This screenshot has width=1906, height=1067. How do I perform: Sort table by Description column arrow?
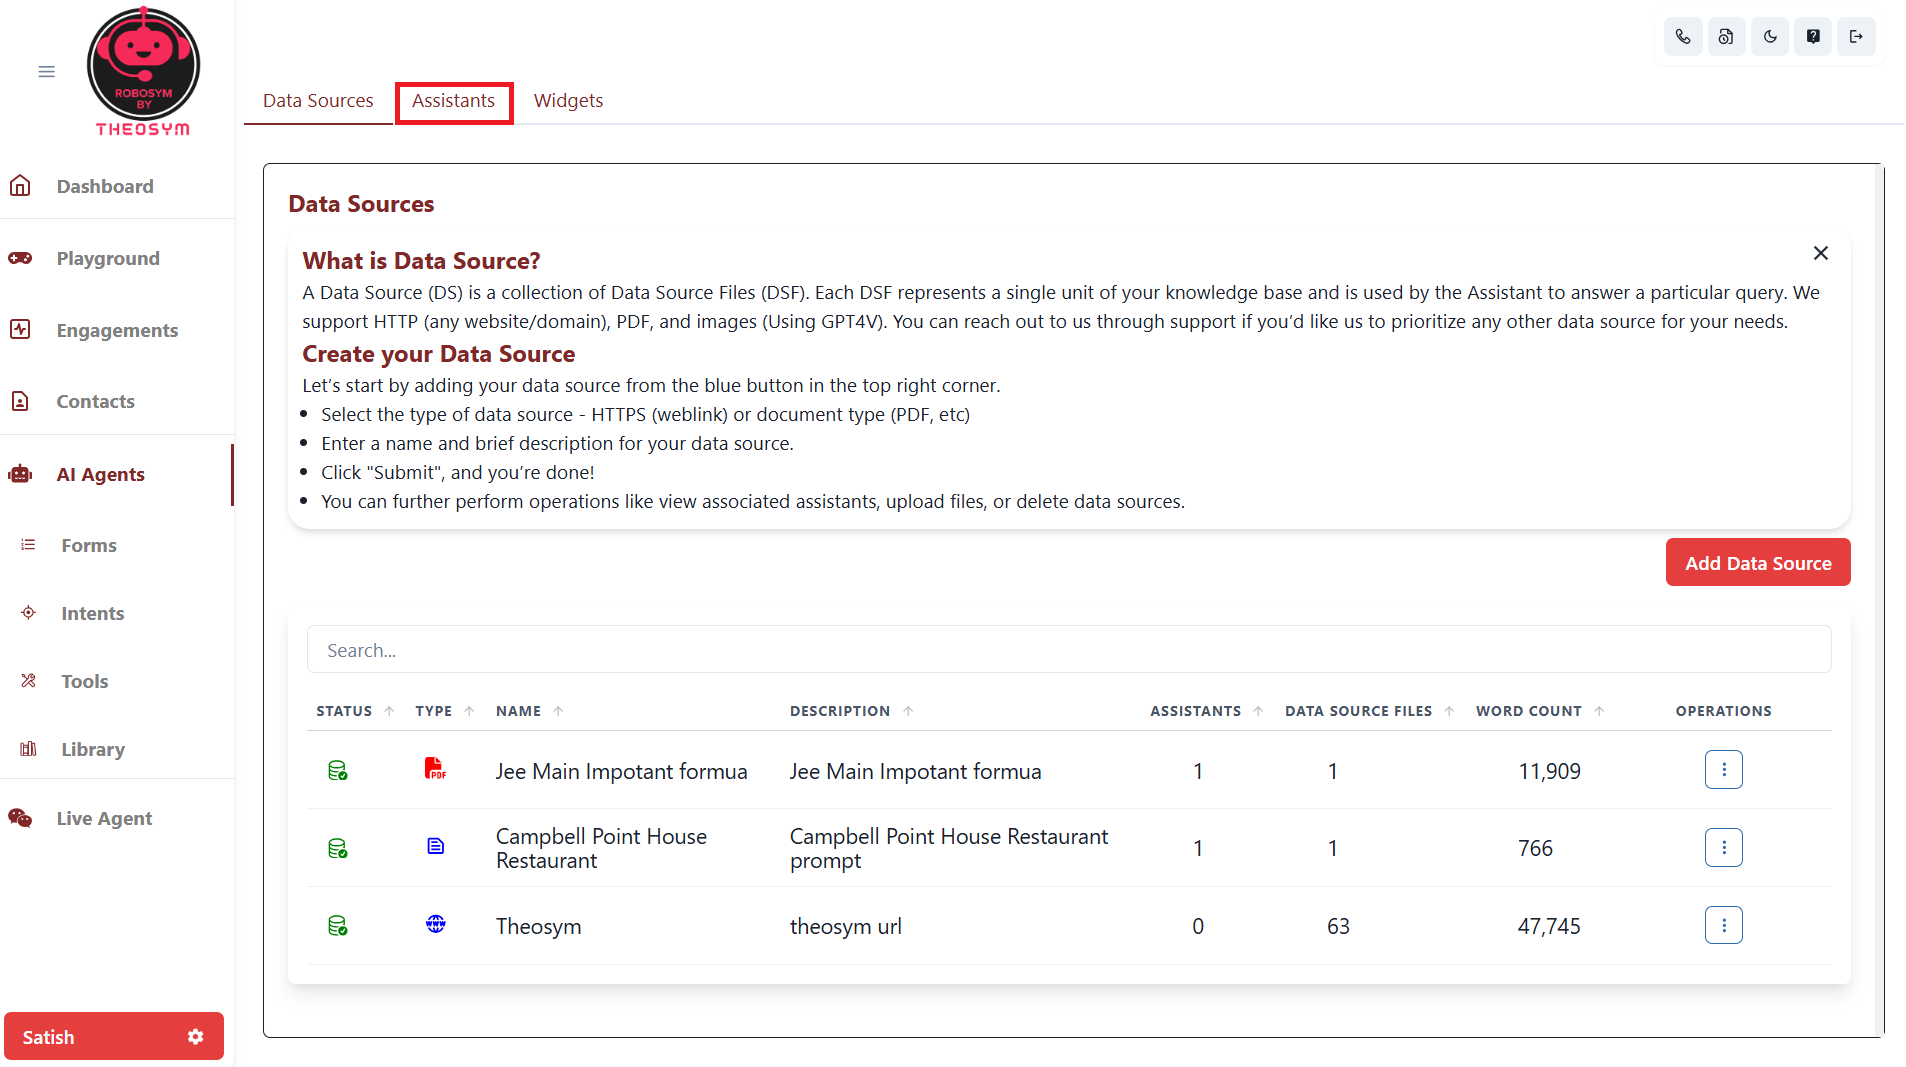pos(909,711)
